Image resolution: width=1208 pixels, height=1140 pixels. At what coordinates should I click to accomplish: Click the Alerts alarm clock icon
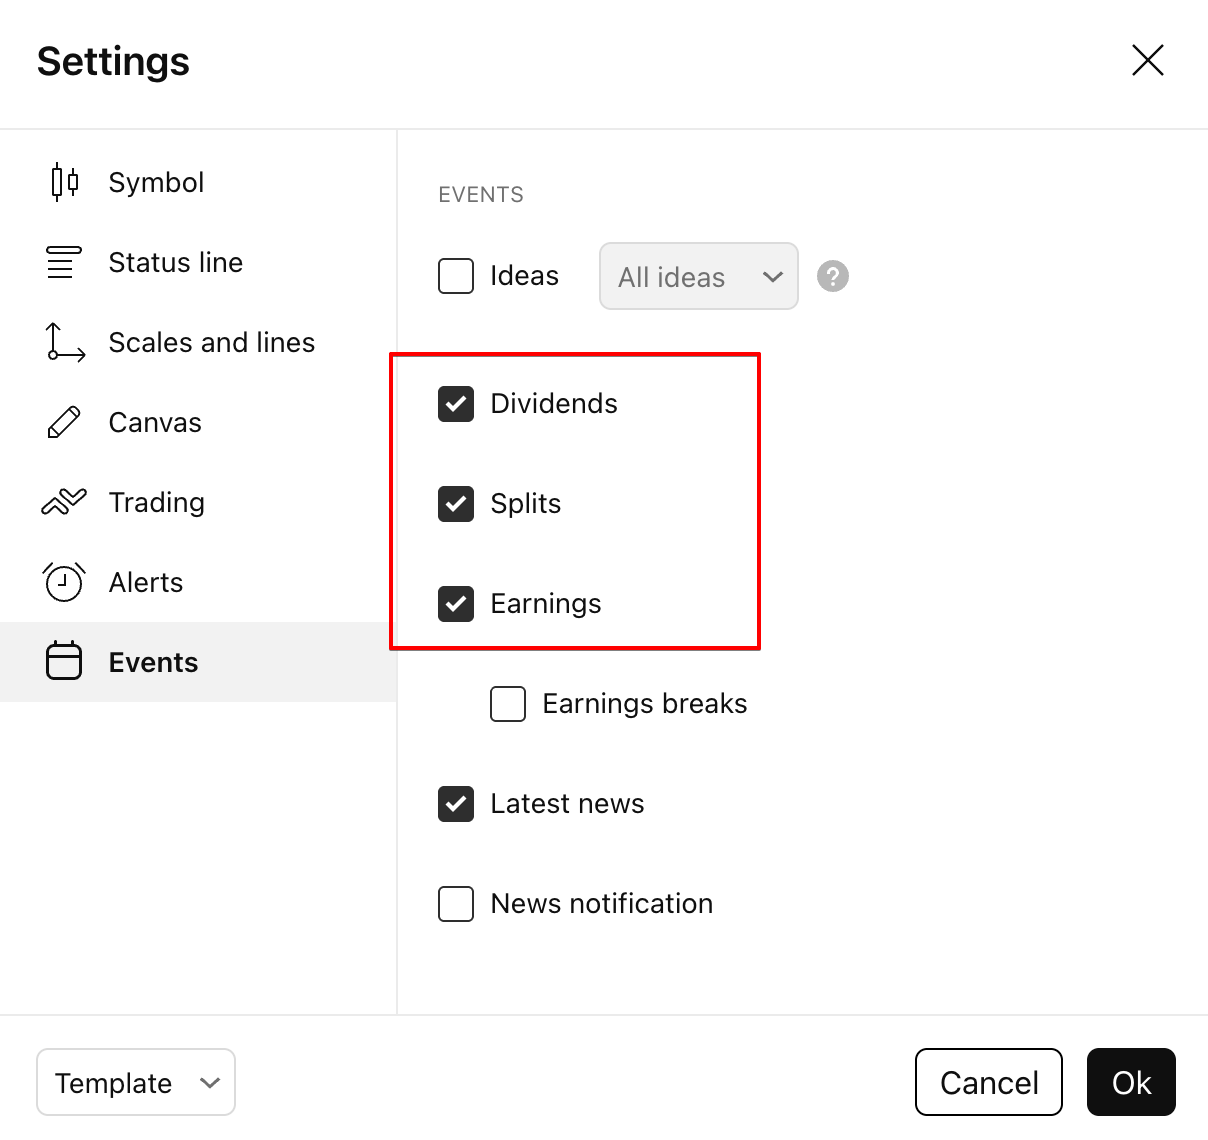pyautogui.click(x=64, y=582)
